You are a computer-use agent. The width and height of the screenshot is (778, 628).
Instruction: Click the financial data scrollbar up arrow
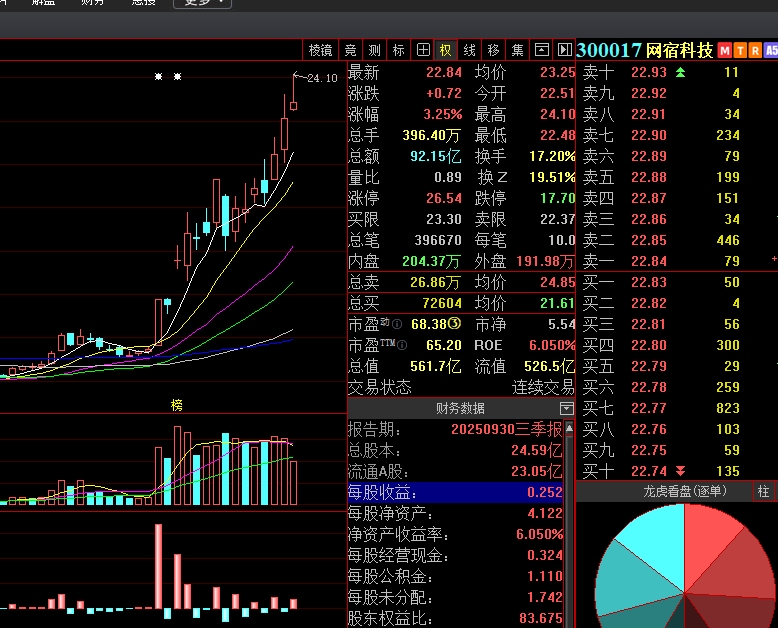[x=569, y=428]
